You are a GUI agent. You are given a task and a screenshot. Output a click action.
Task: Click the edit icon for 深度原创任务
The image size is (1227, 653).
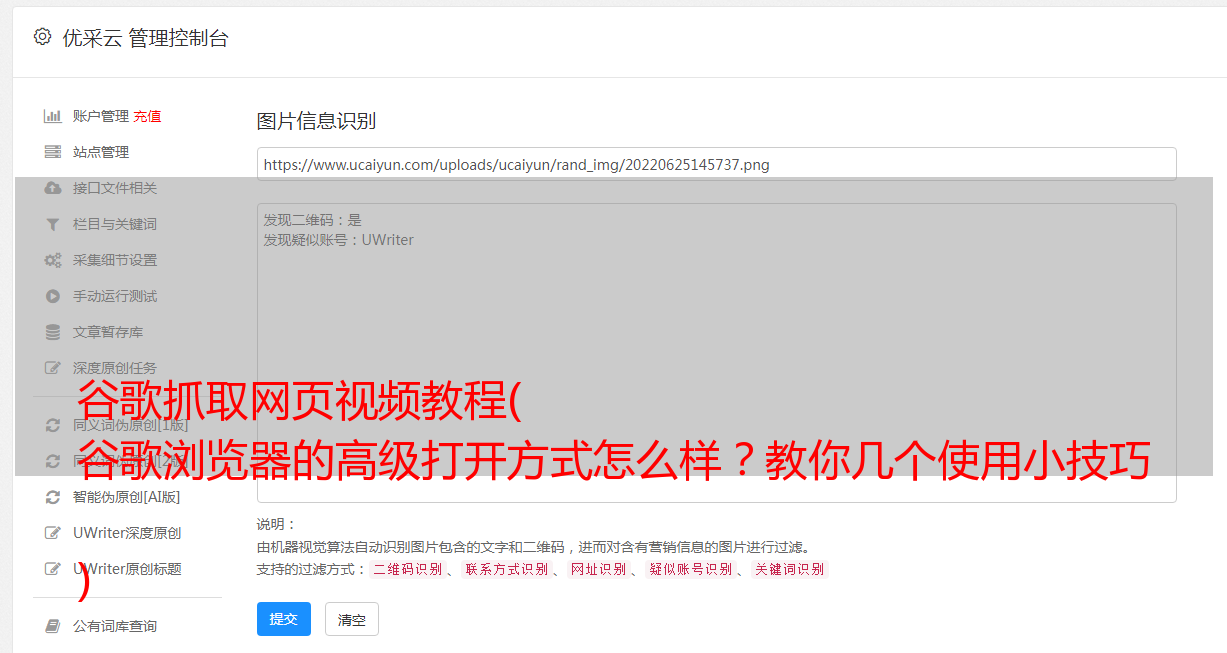pyautogui.click(x=53, y=368)
